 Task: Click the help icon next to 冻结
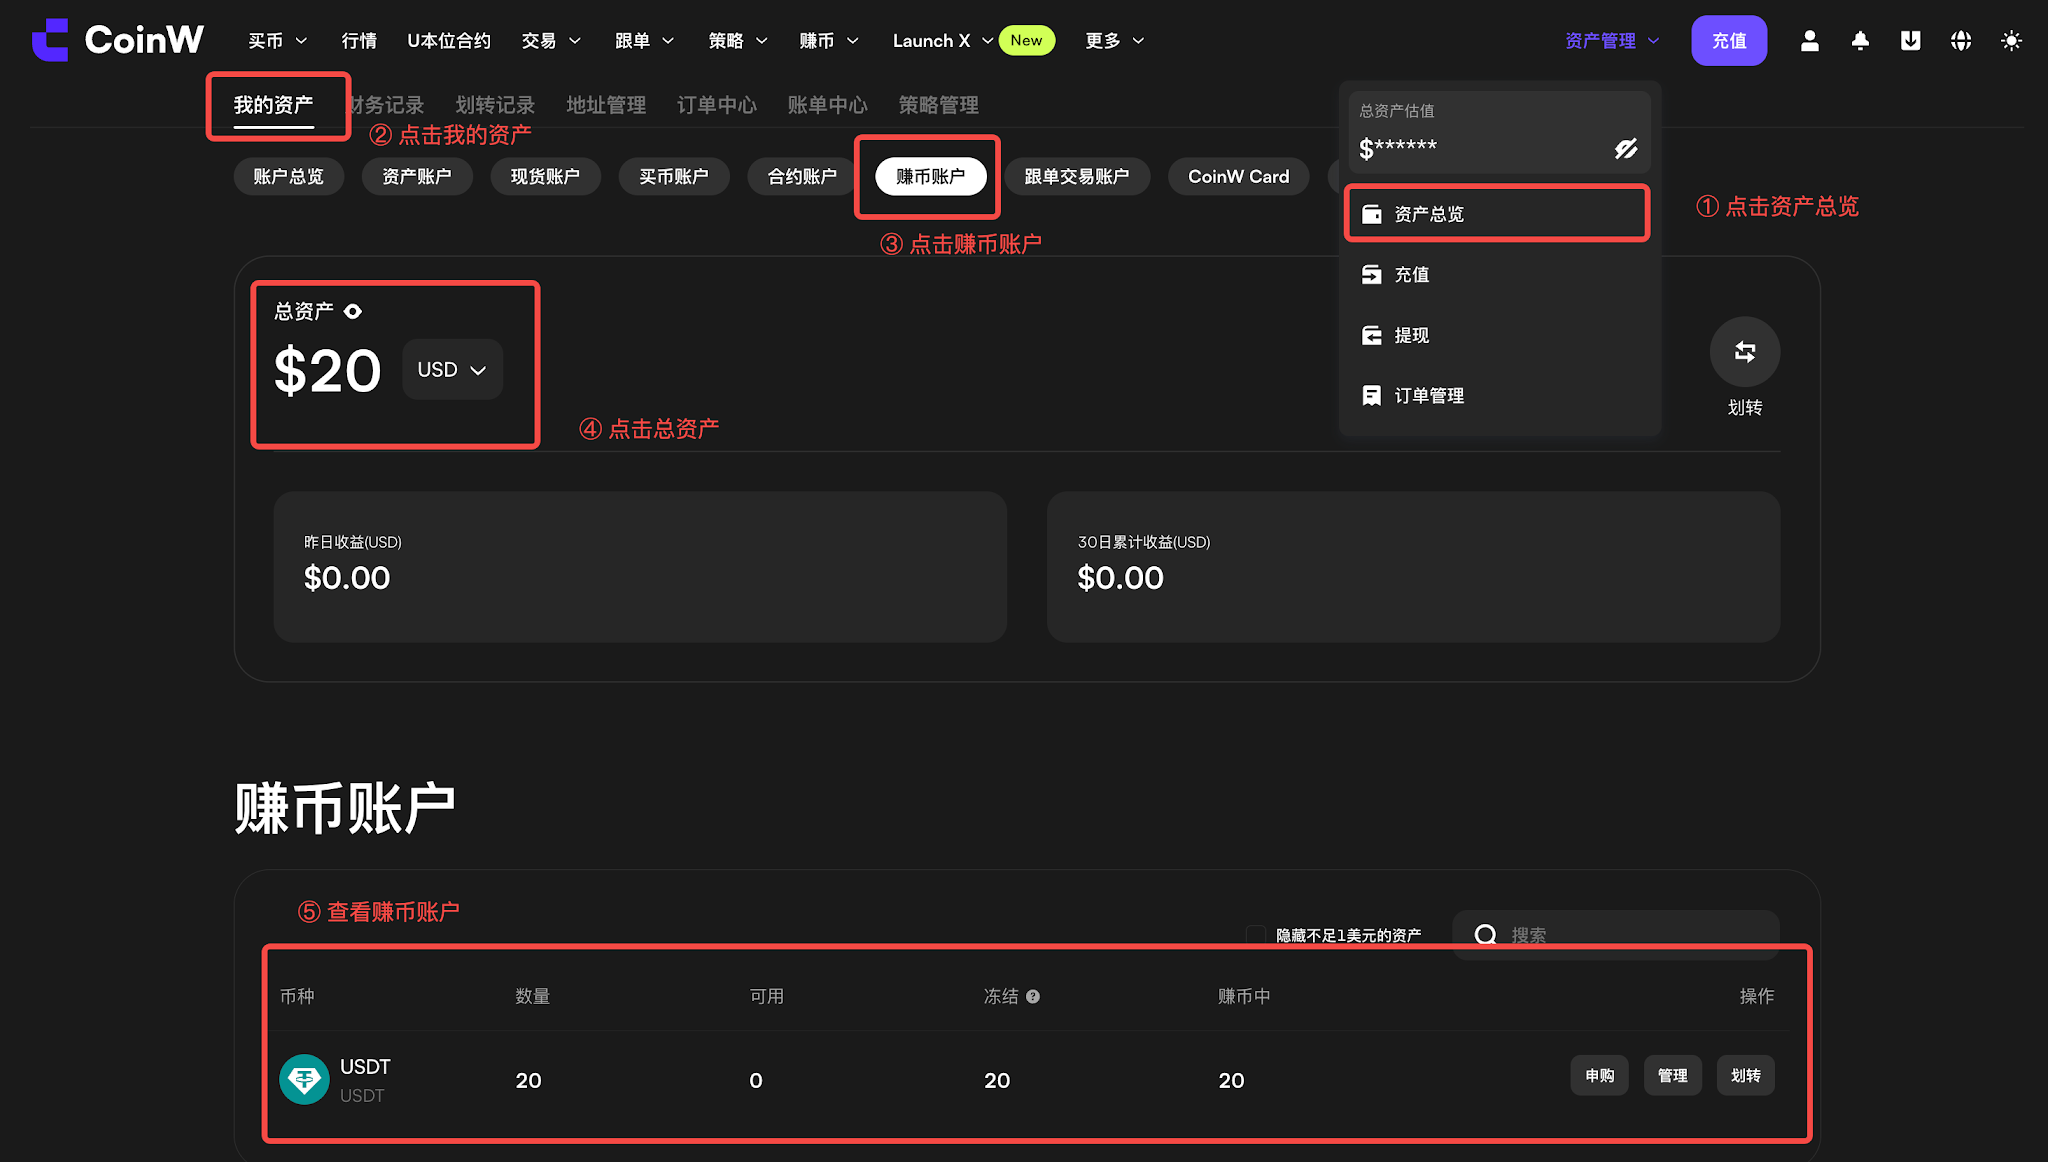1033,996
